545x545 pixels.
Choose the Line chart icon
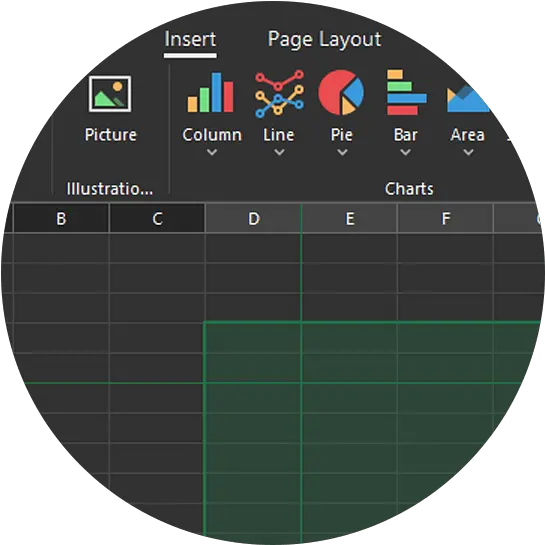[279, 93]
